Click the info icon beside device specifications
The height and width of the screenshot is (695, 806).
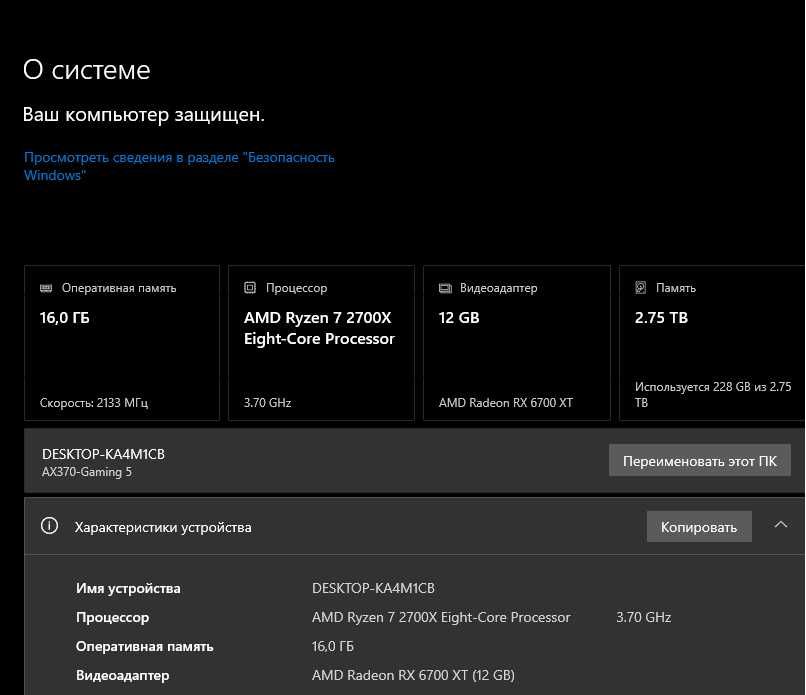tap(49, 526)
